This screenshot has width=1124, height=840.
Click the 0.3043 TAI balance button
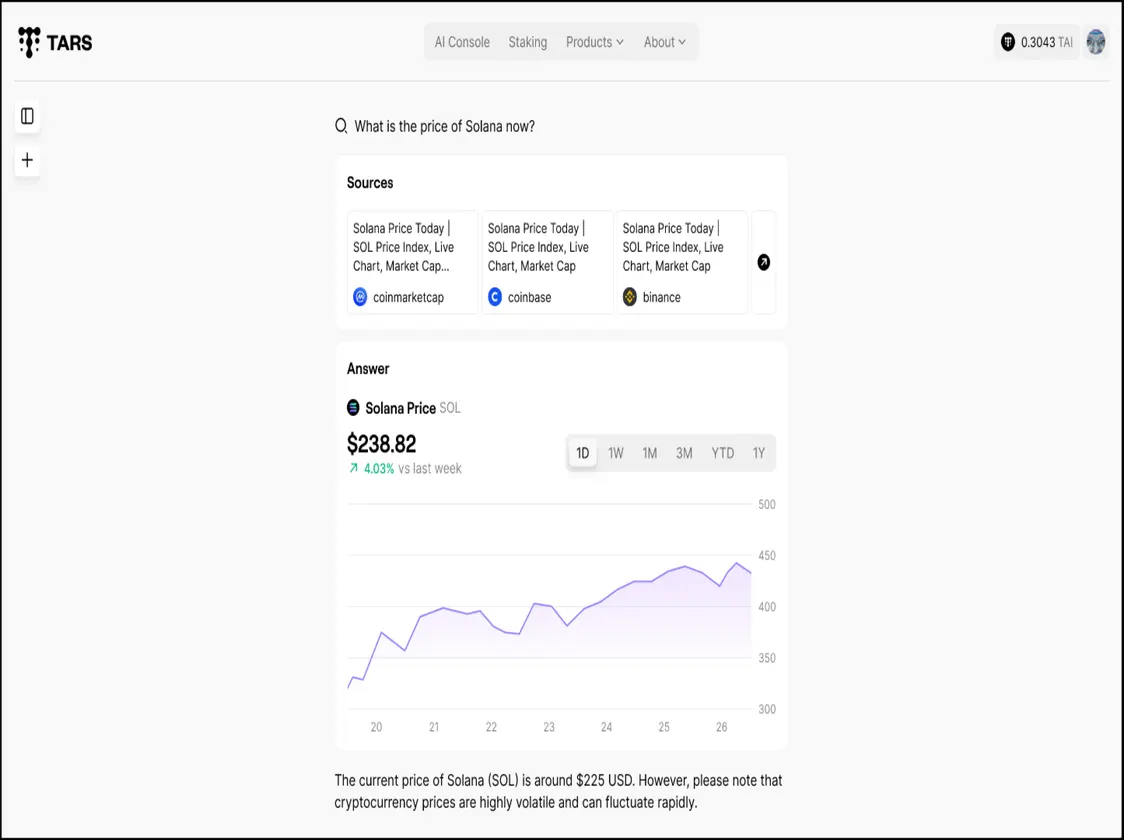[1037, 42]
